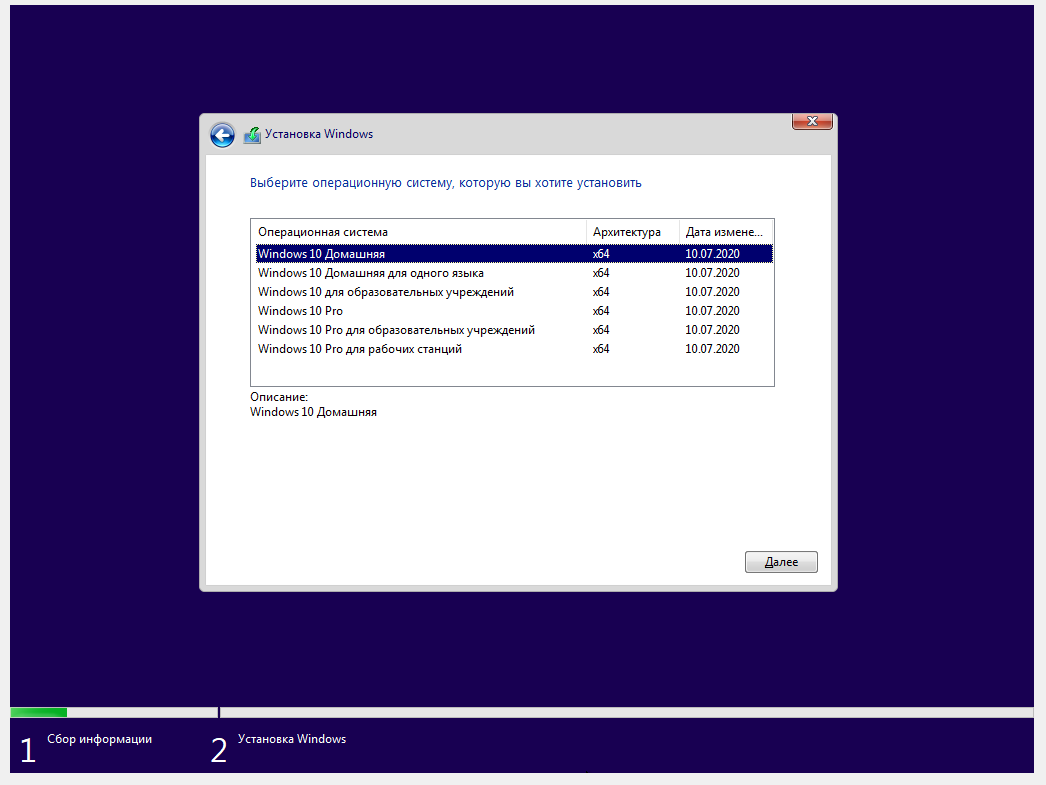
Task: Select Windows 10 Домашняя row
Action: pyautogui.click(x=514, y=253)
